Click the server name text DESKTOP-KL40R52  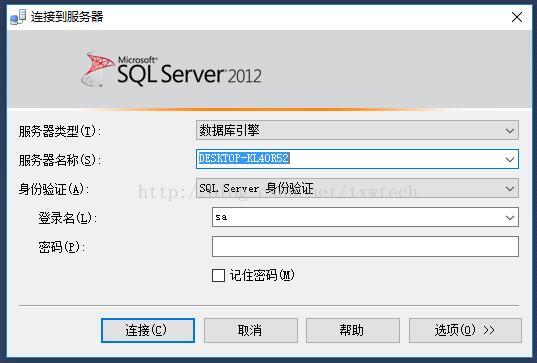[244, 158]
